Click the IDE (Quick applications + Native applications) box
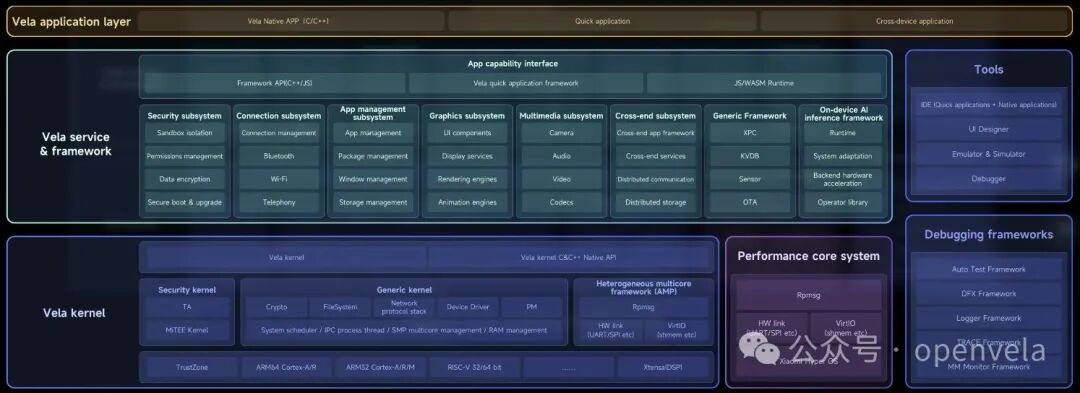Screen dimensions: 1080x393 click(x=988, y=105)
